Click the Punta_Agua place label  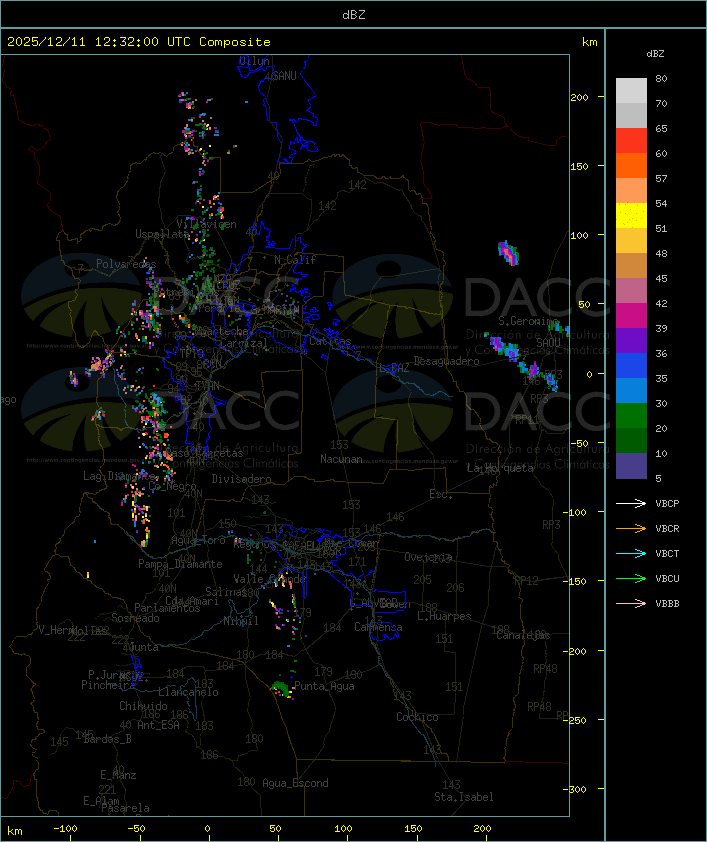(x=324, y=686)
